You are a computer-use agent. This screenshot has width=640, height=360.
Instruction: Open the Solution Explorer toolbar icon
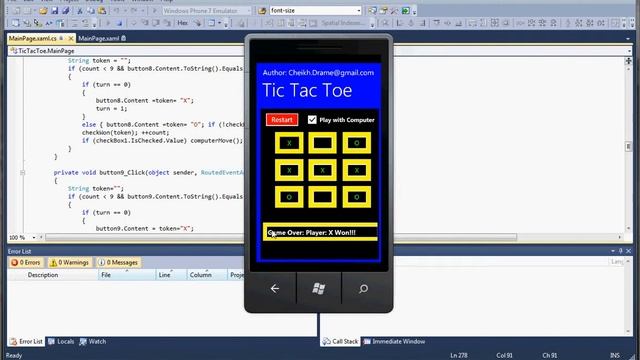point(372,11)
